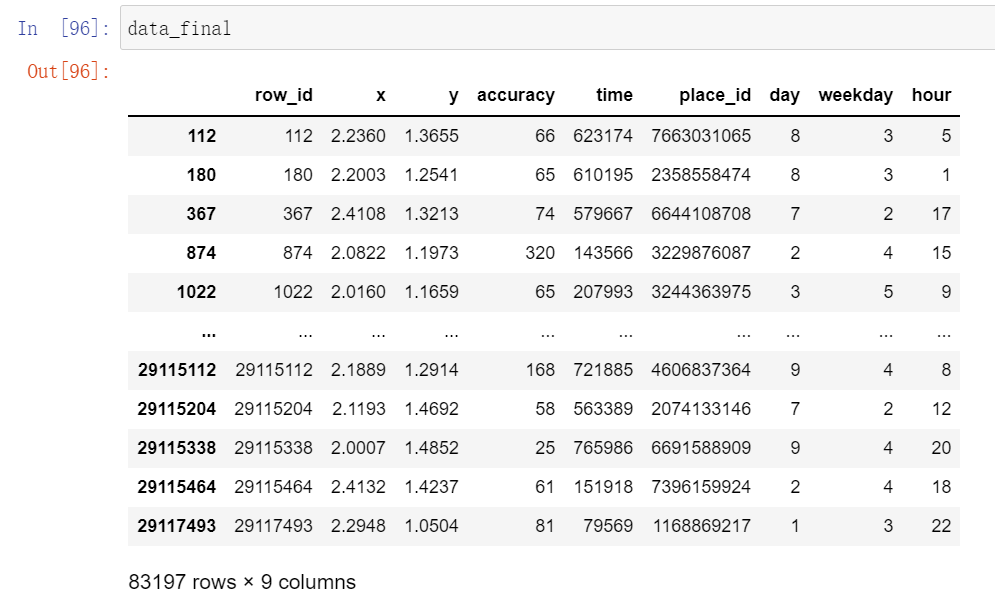Click the Out[96] output prompt label
The width and height of the screenshot is (995, 595).
(x=69, y=72)
